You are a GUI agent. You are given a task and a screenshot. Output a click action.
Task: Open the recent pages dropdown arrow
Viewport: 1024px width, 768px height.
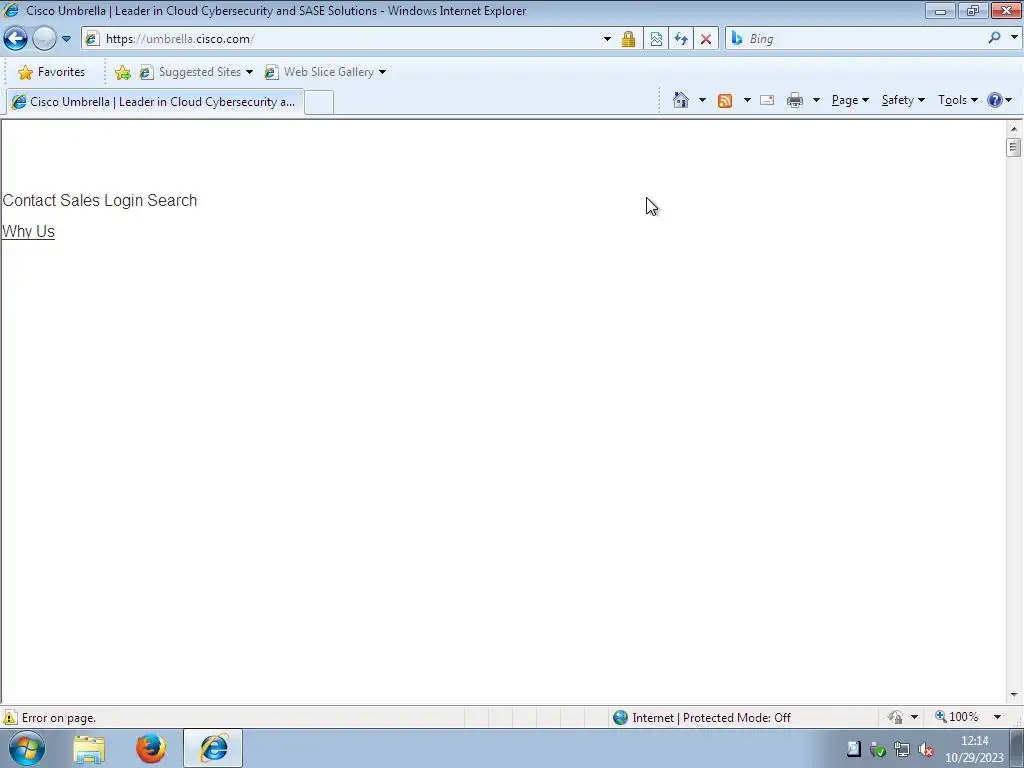[66, 39]
